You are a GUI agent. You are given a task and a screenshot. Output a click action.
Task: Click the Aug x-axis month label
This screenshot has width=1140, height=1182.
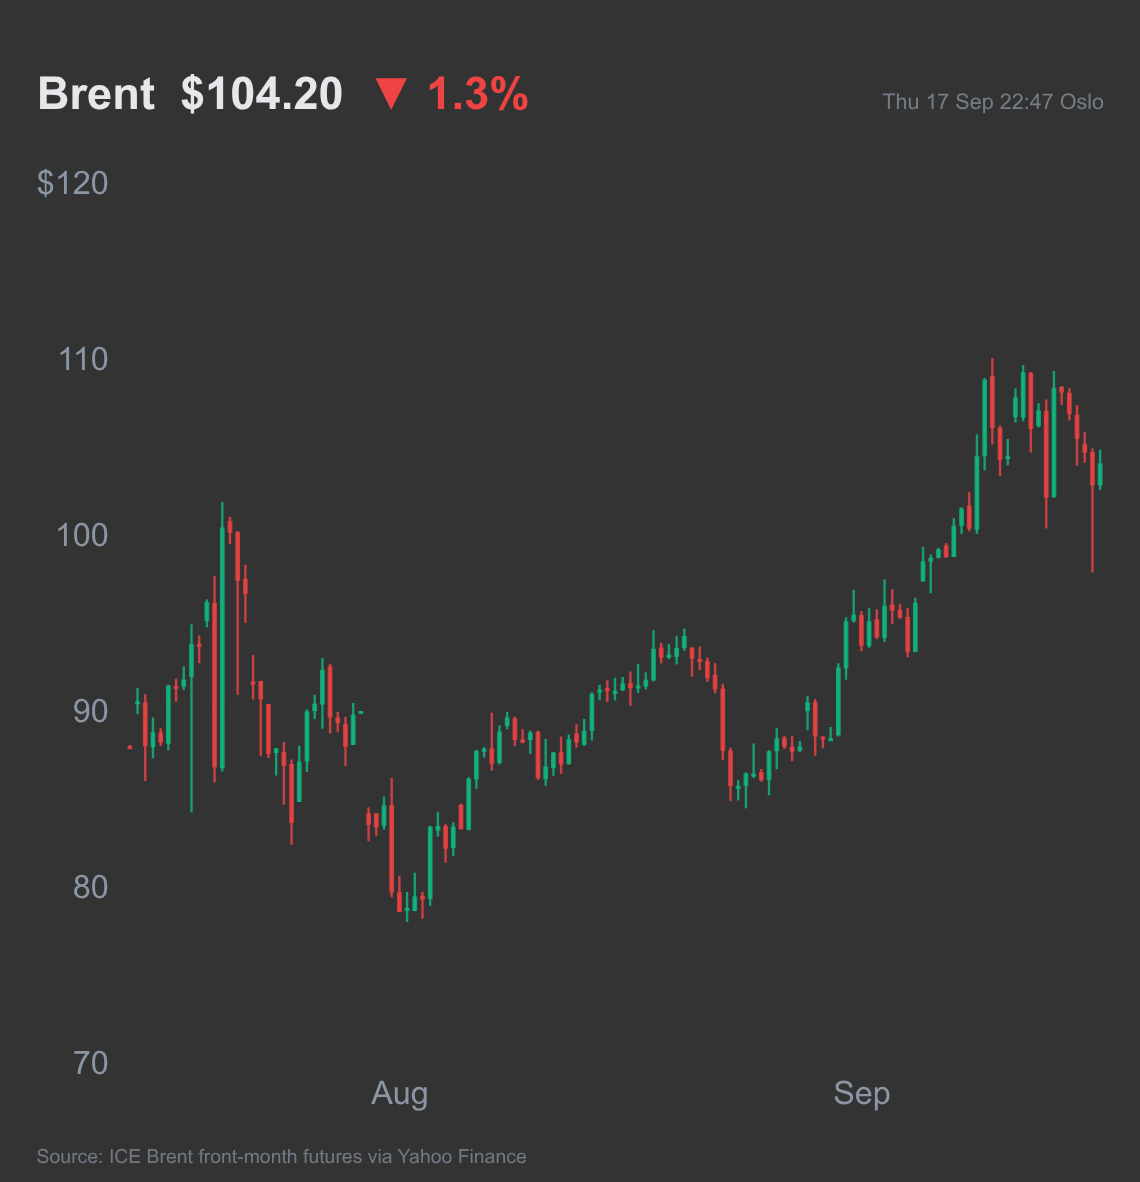(x=400, y=1094)
